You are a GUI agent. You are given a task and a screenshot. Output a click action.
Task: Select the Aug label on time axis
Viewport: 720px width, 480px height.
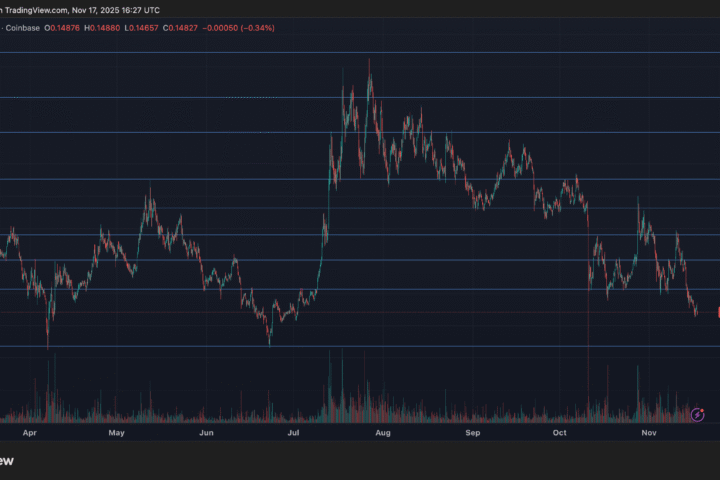[381, 434]
